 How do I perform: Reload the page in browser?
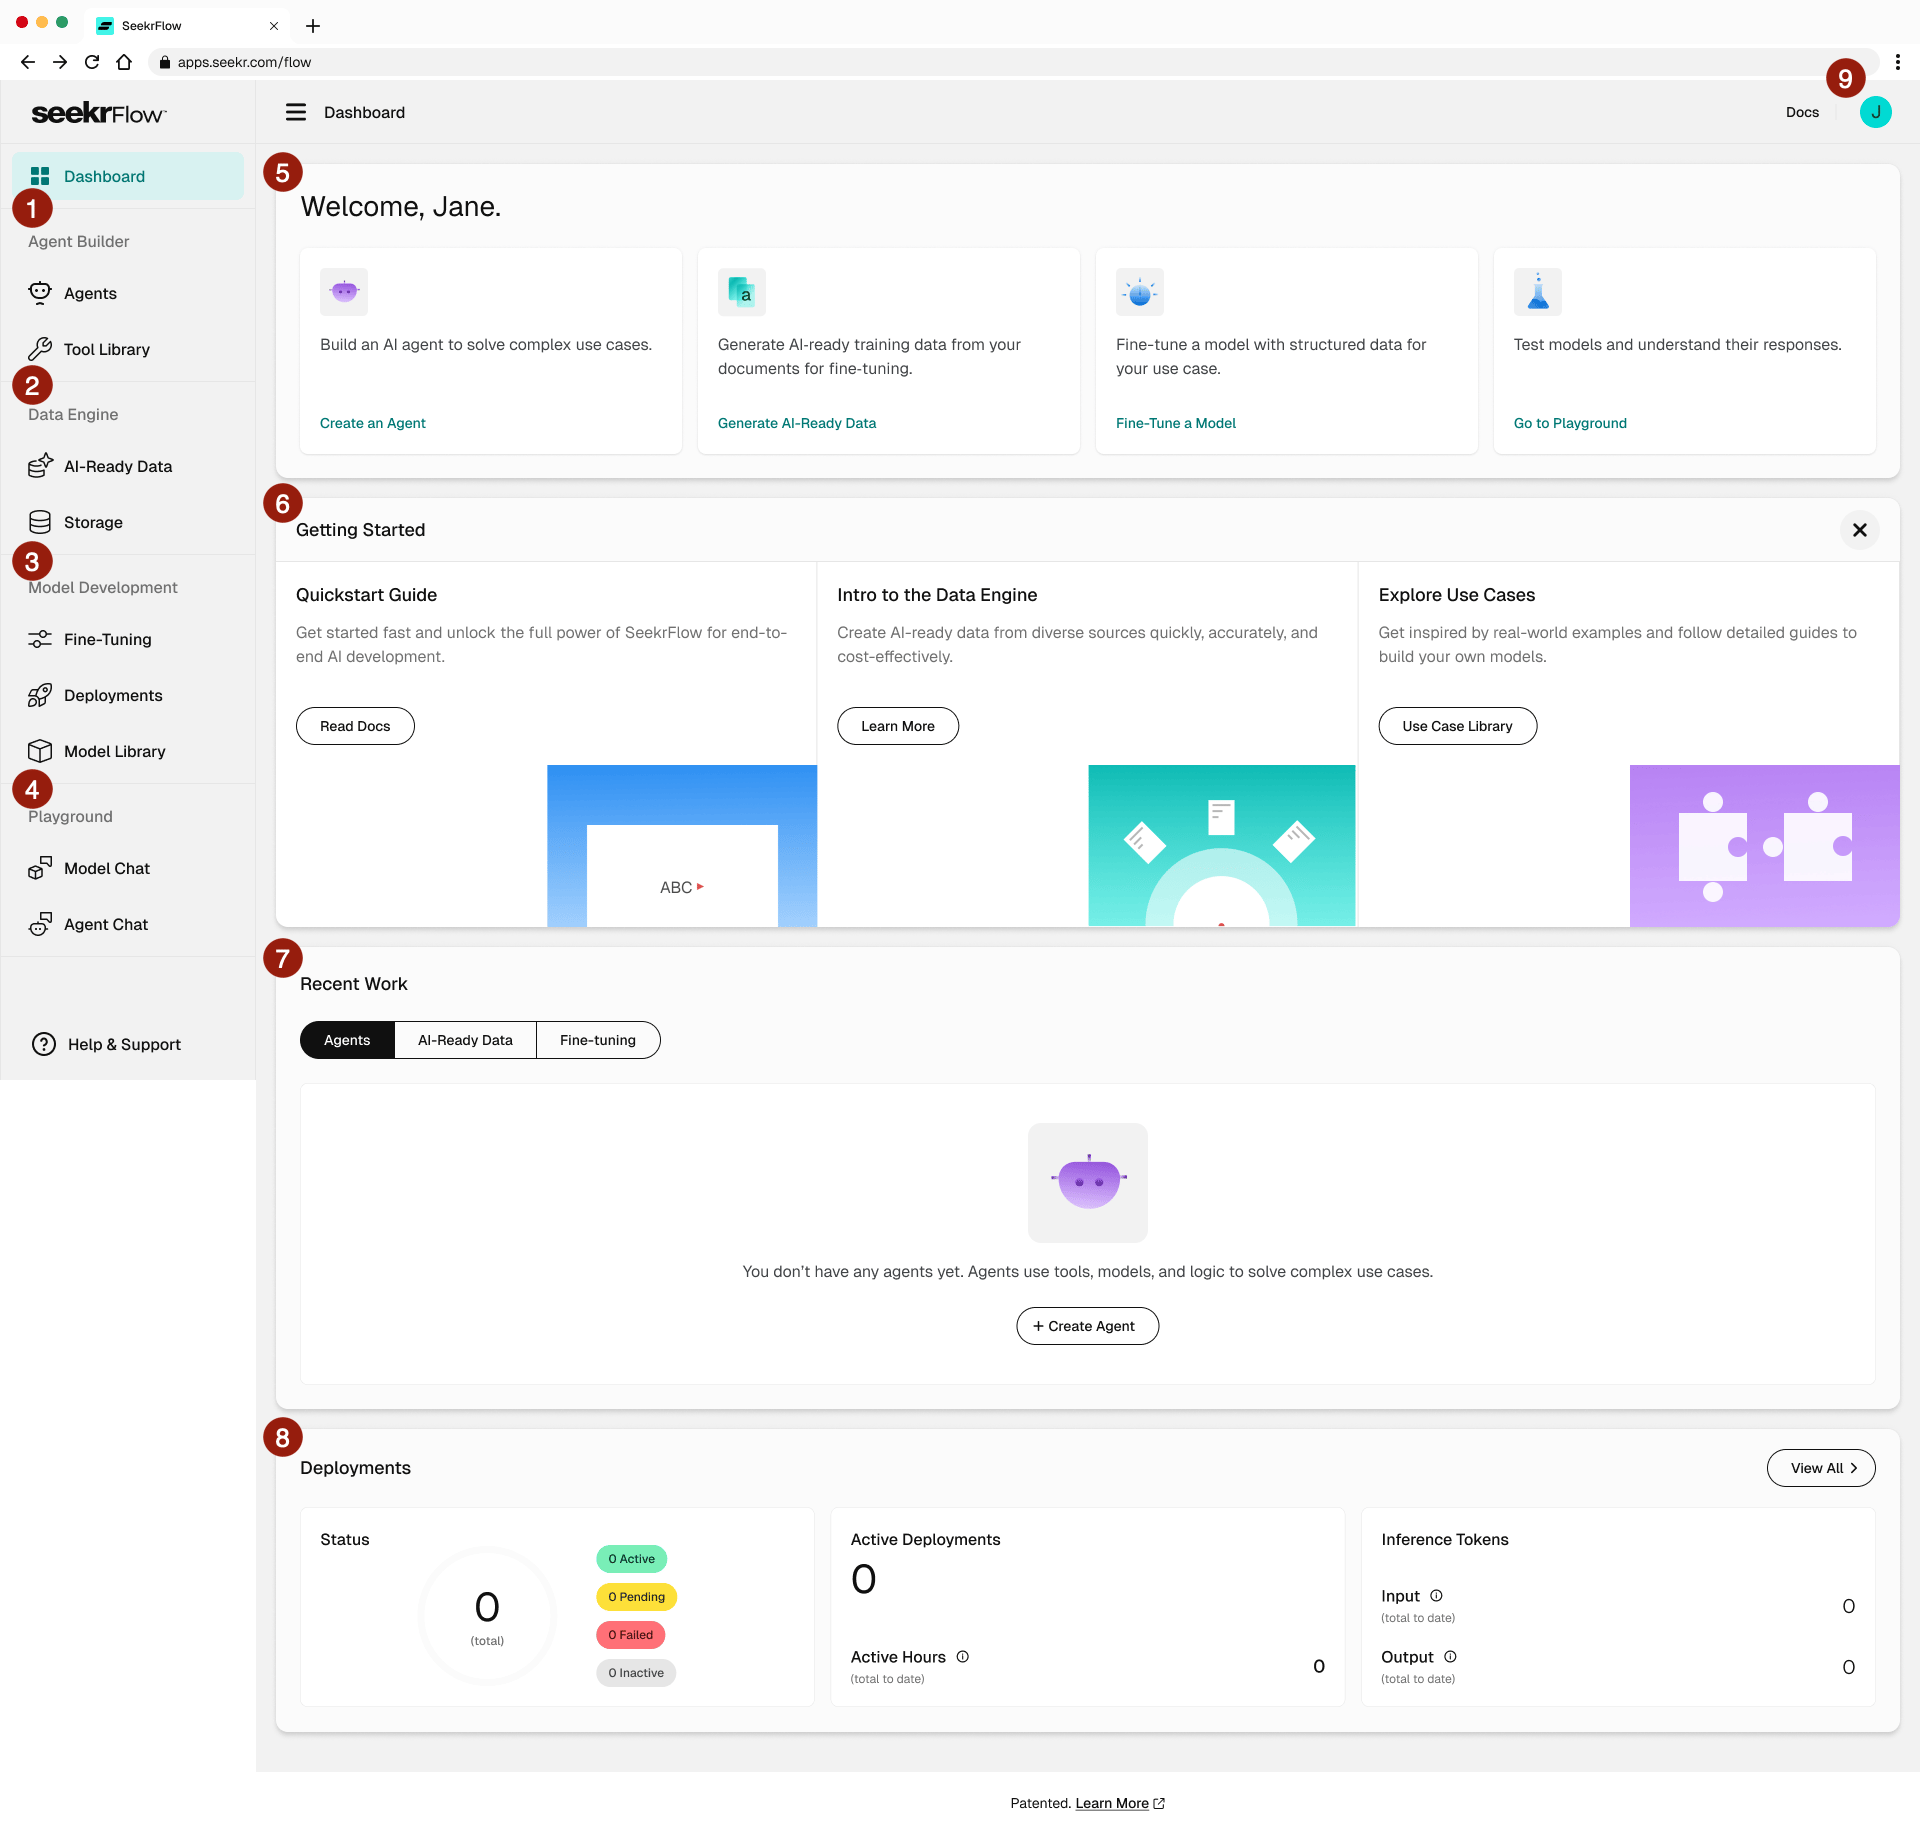point(92,62)
